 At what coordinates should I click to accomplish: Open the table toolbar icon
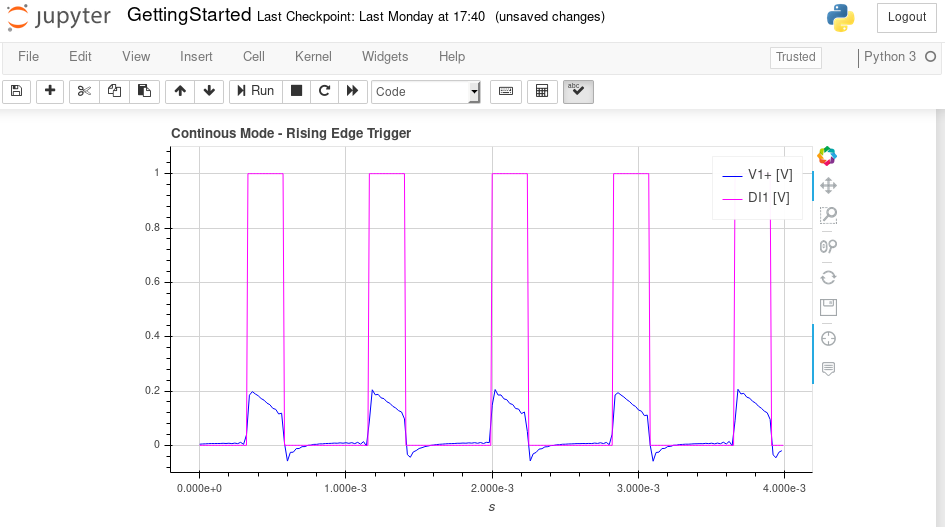click(542, 92)
